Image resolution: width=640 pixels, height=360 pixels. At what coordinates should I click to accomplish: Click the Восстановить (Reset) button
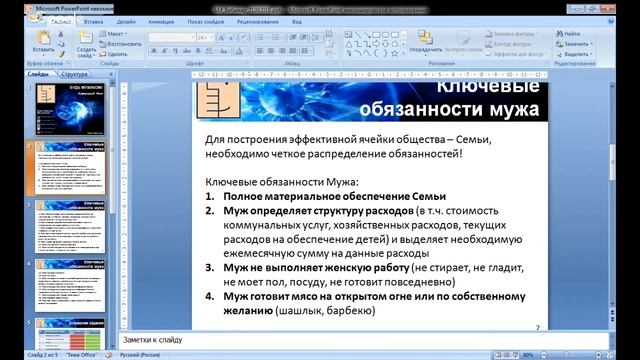click(121, 44)
